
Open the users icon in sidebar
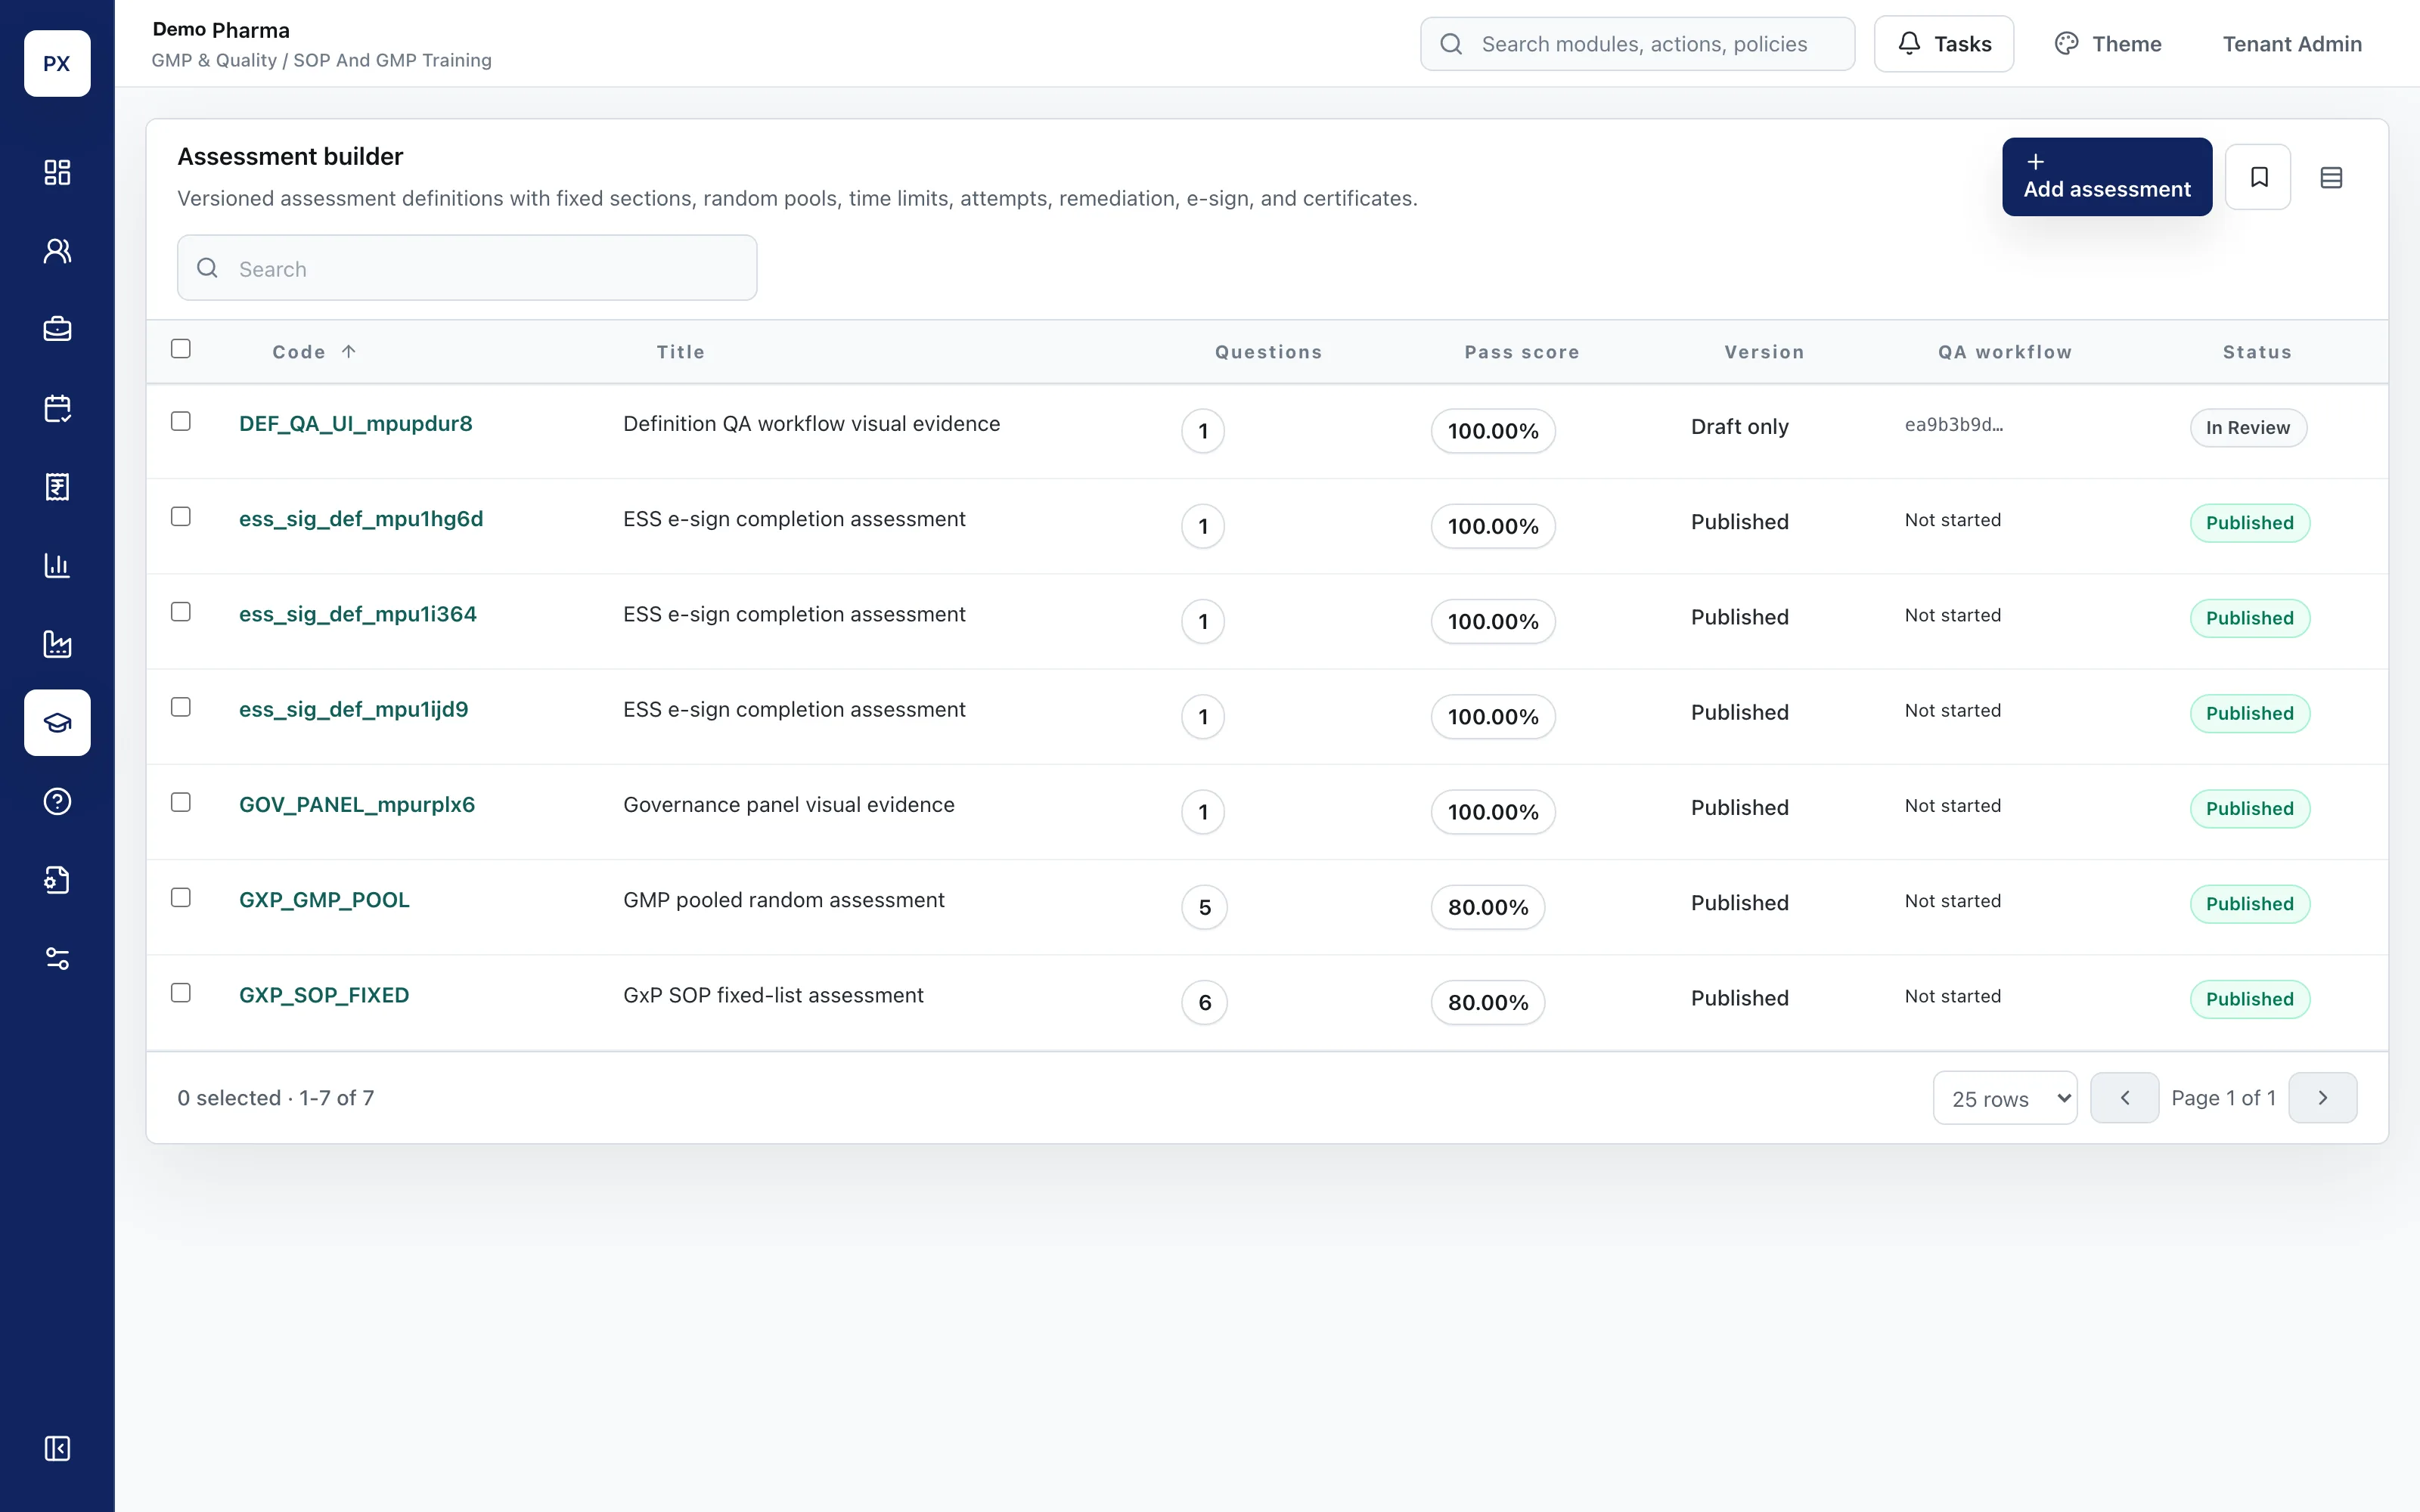coord(57,251)
